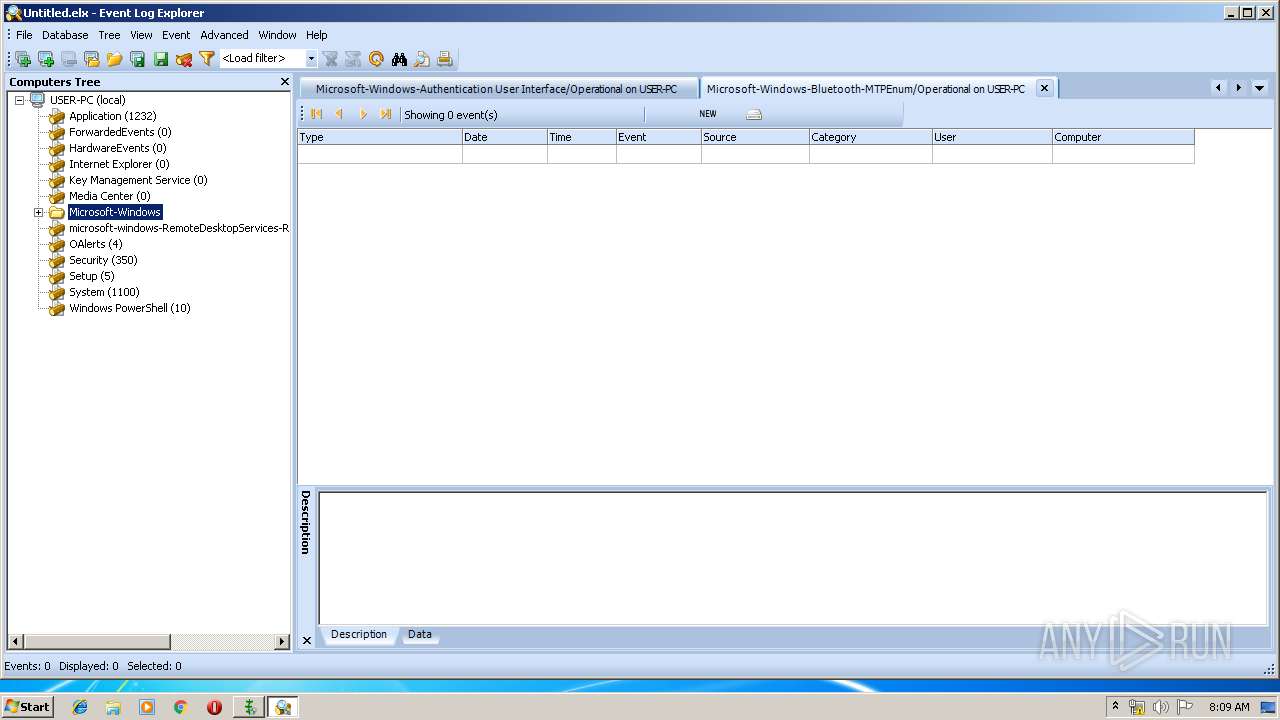The width and height of the screenshot is (1280, 720).
Task: Click the Computers Tree horizontal scrollbar thumb
Action: pos(97,642)
